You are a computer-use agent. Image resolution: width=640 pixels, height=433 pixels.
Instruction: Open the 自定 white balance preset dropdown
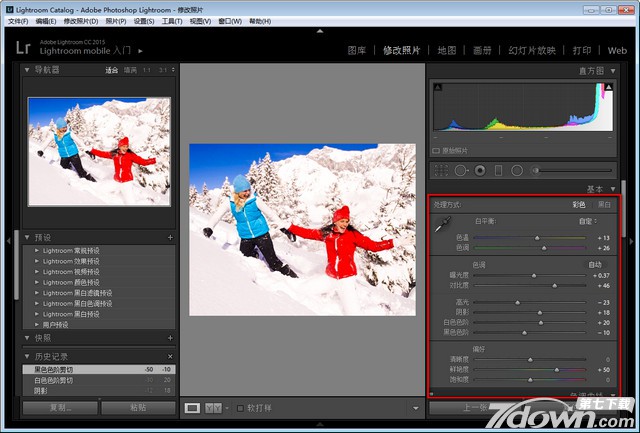tap(588, 221)
